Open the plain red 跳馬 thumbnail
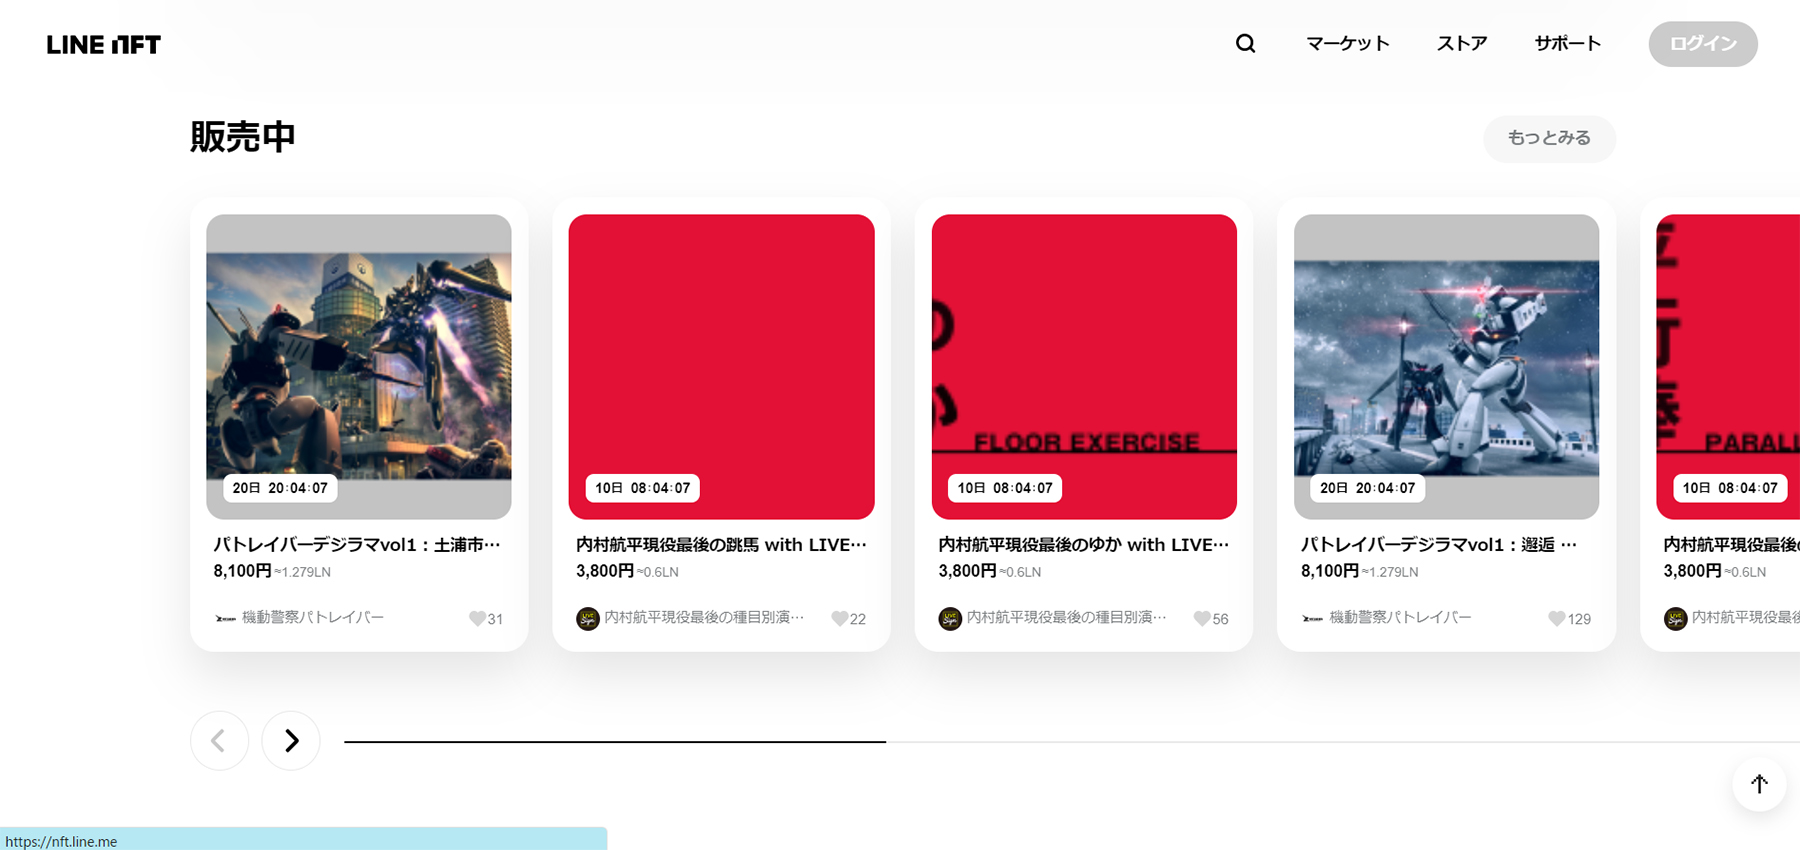 [721, 366]
